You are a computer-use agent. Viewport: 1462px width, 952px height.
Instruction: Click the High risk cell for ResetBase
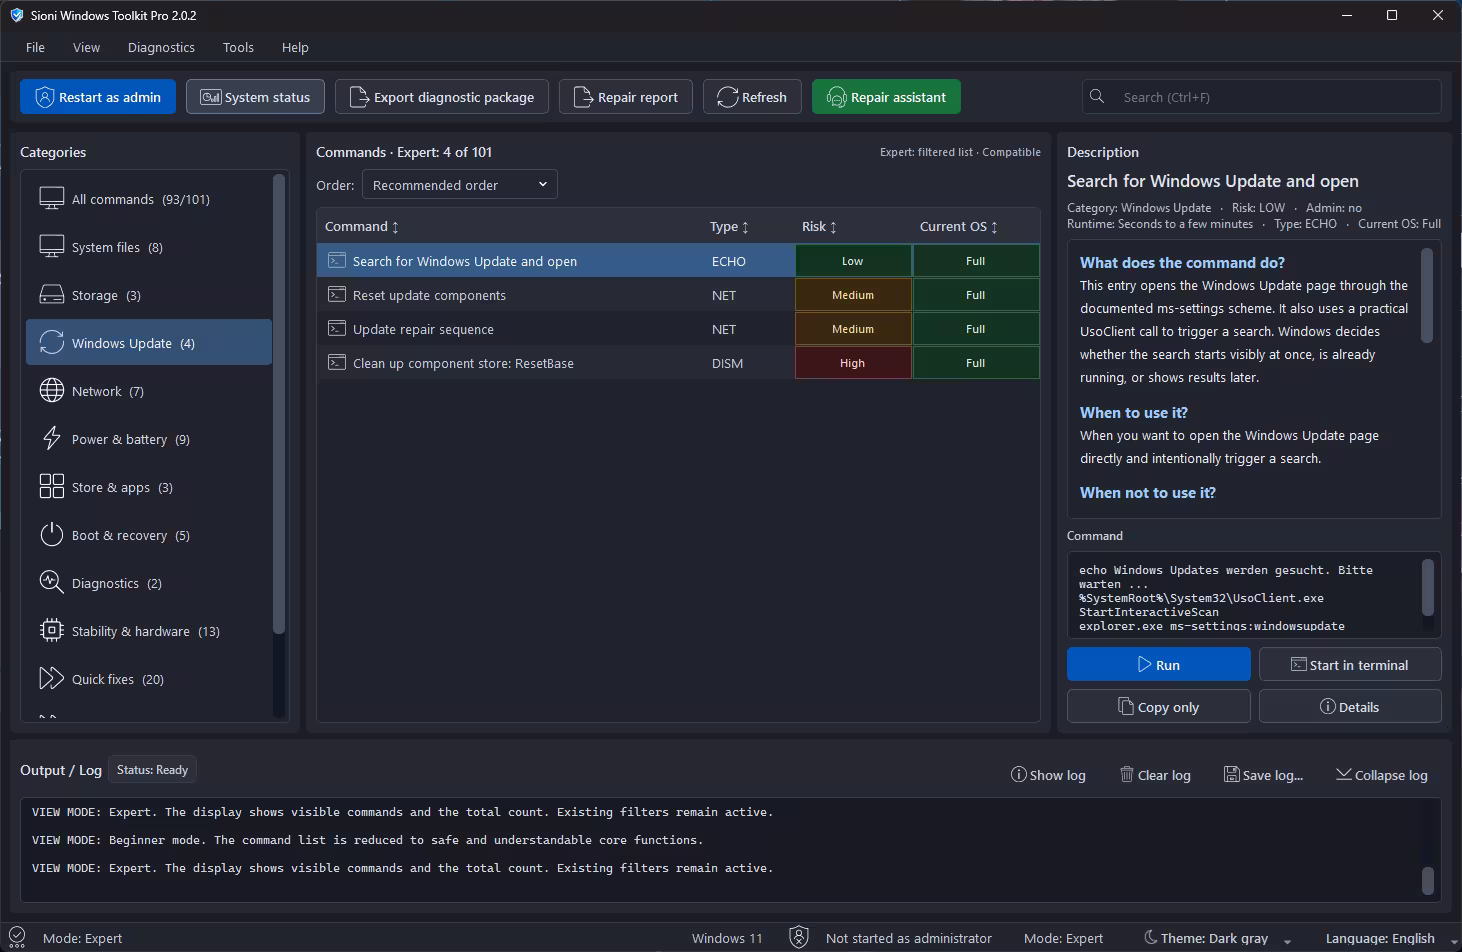[853, 363]
